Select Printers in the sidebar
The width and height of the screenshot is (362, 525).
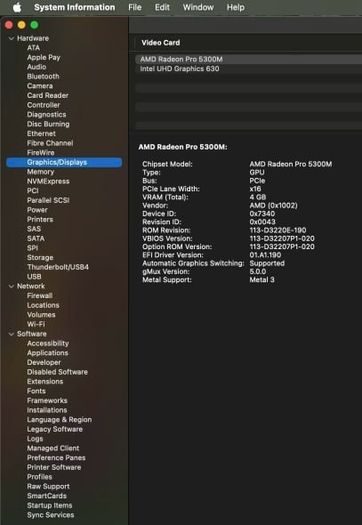coord(40,220)
